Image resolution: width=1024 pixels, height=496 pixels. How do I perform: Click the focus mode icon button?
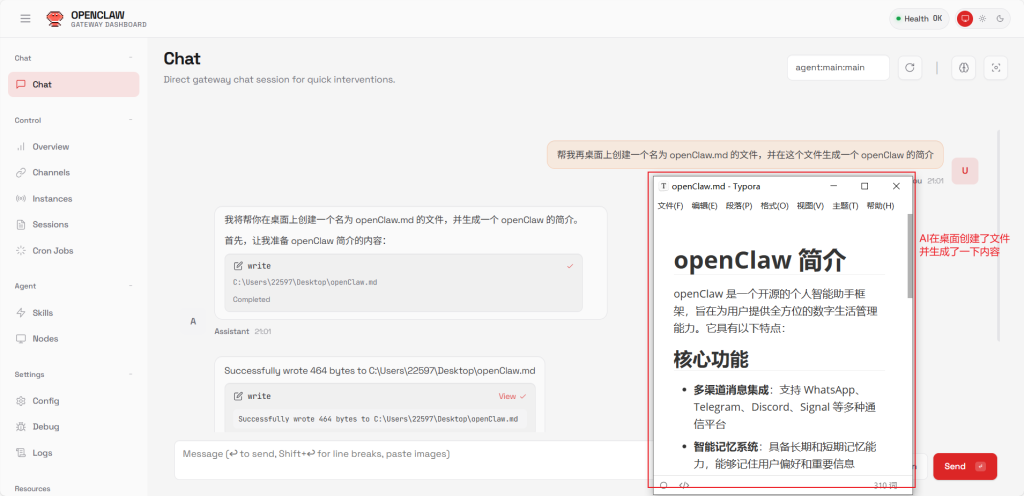(x=995, y=68)
